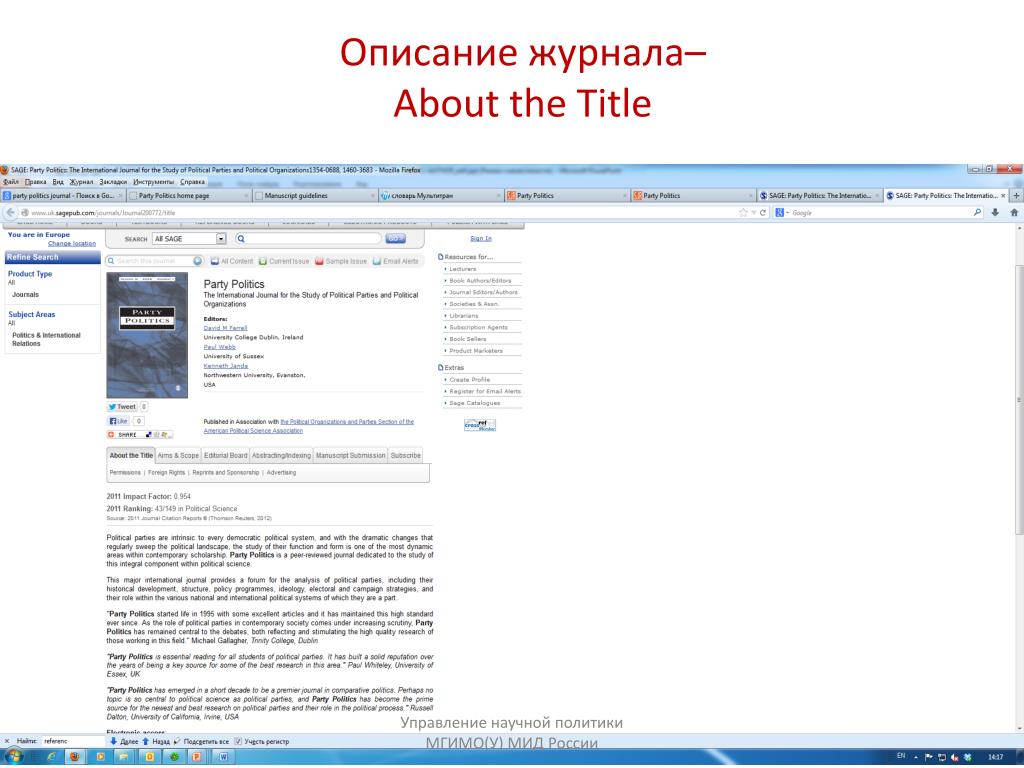Click the Windows Start orb
The image size is (1024, 768).
click(13, 757)
